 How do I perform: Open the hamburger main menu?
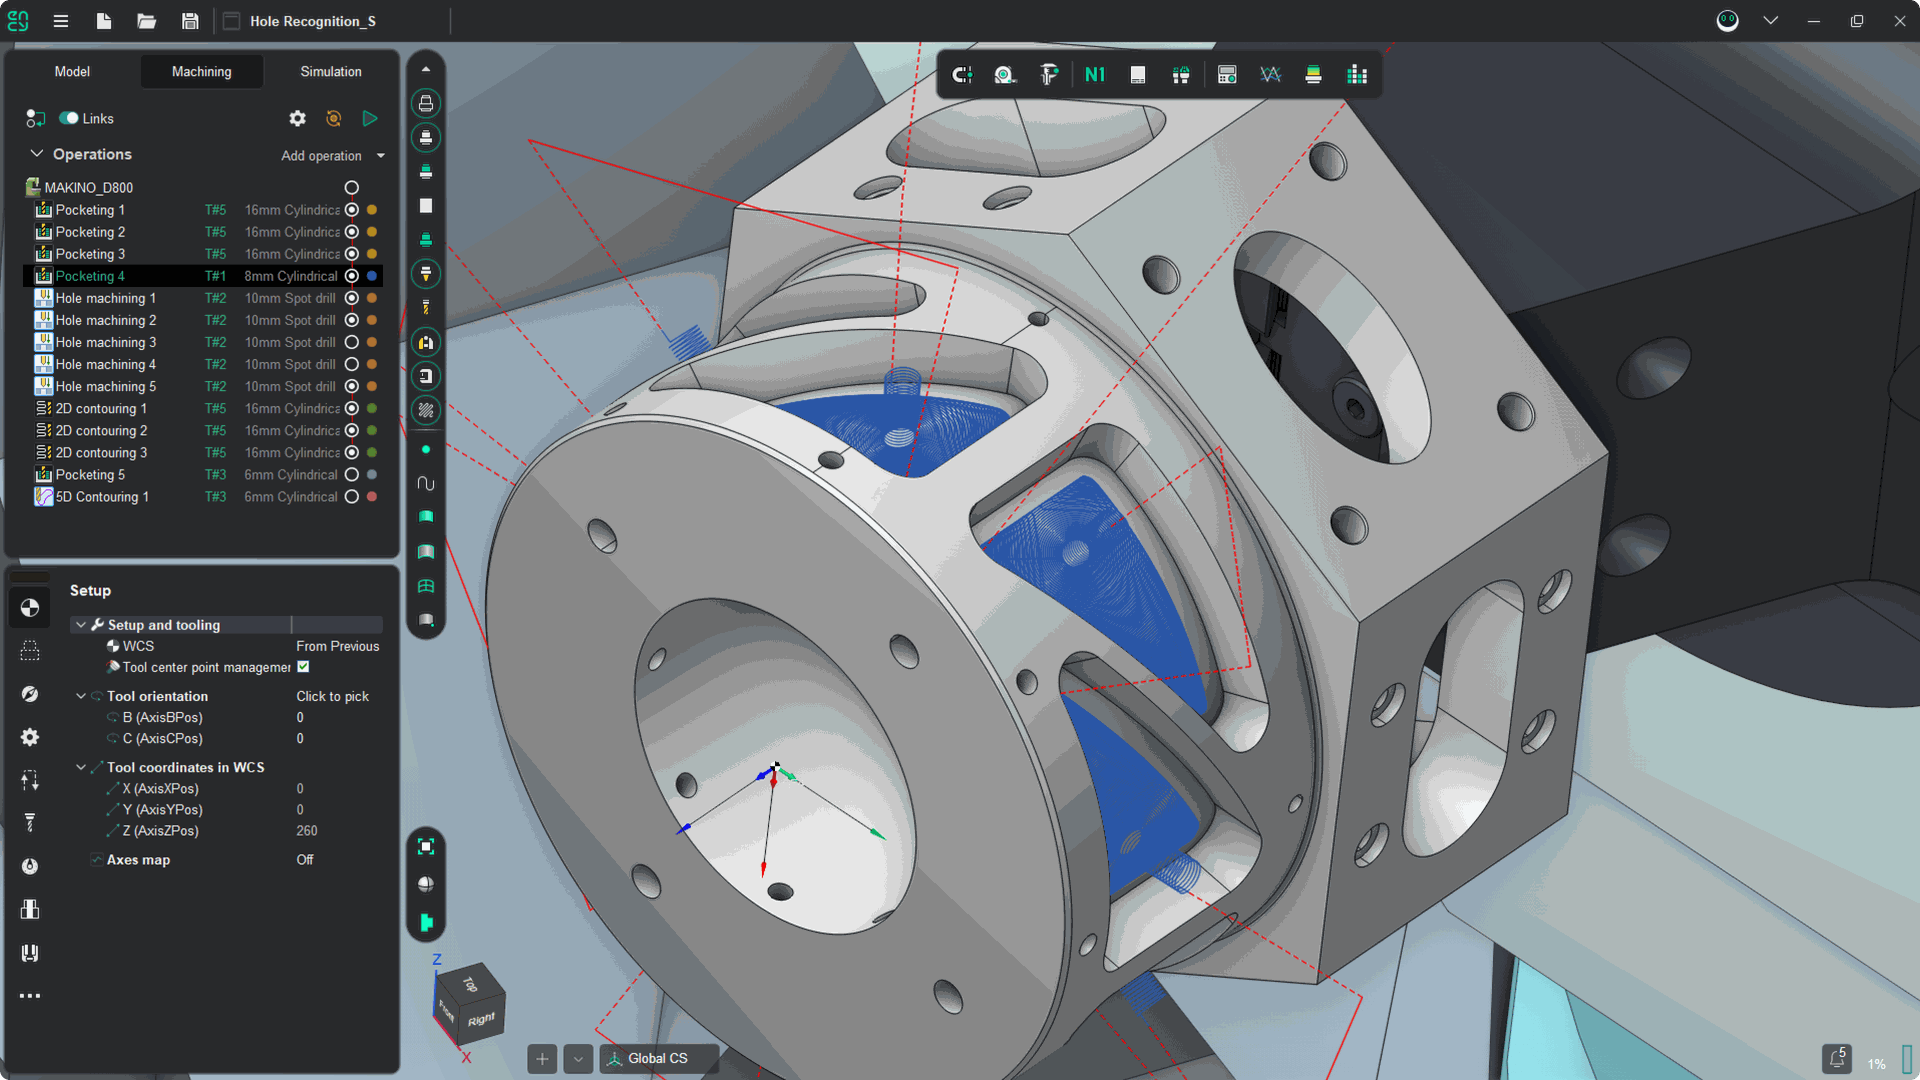(61, 21)
